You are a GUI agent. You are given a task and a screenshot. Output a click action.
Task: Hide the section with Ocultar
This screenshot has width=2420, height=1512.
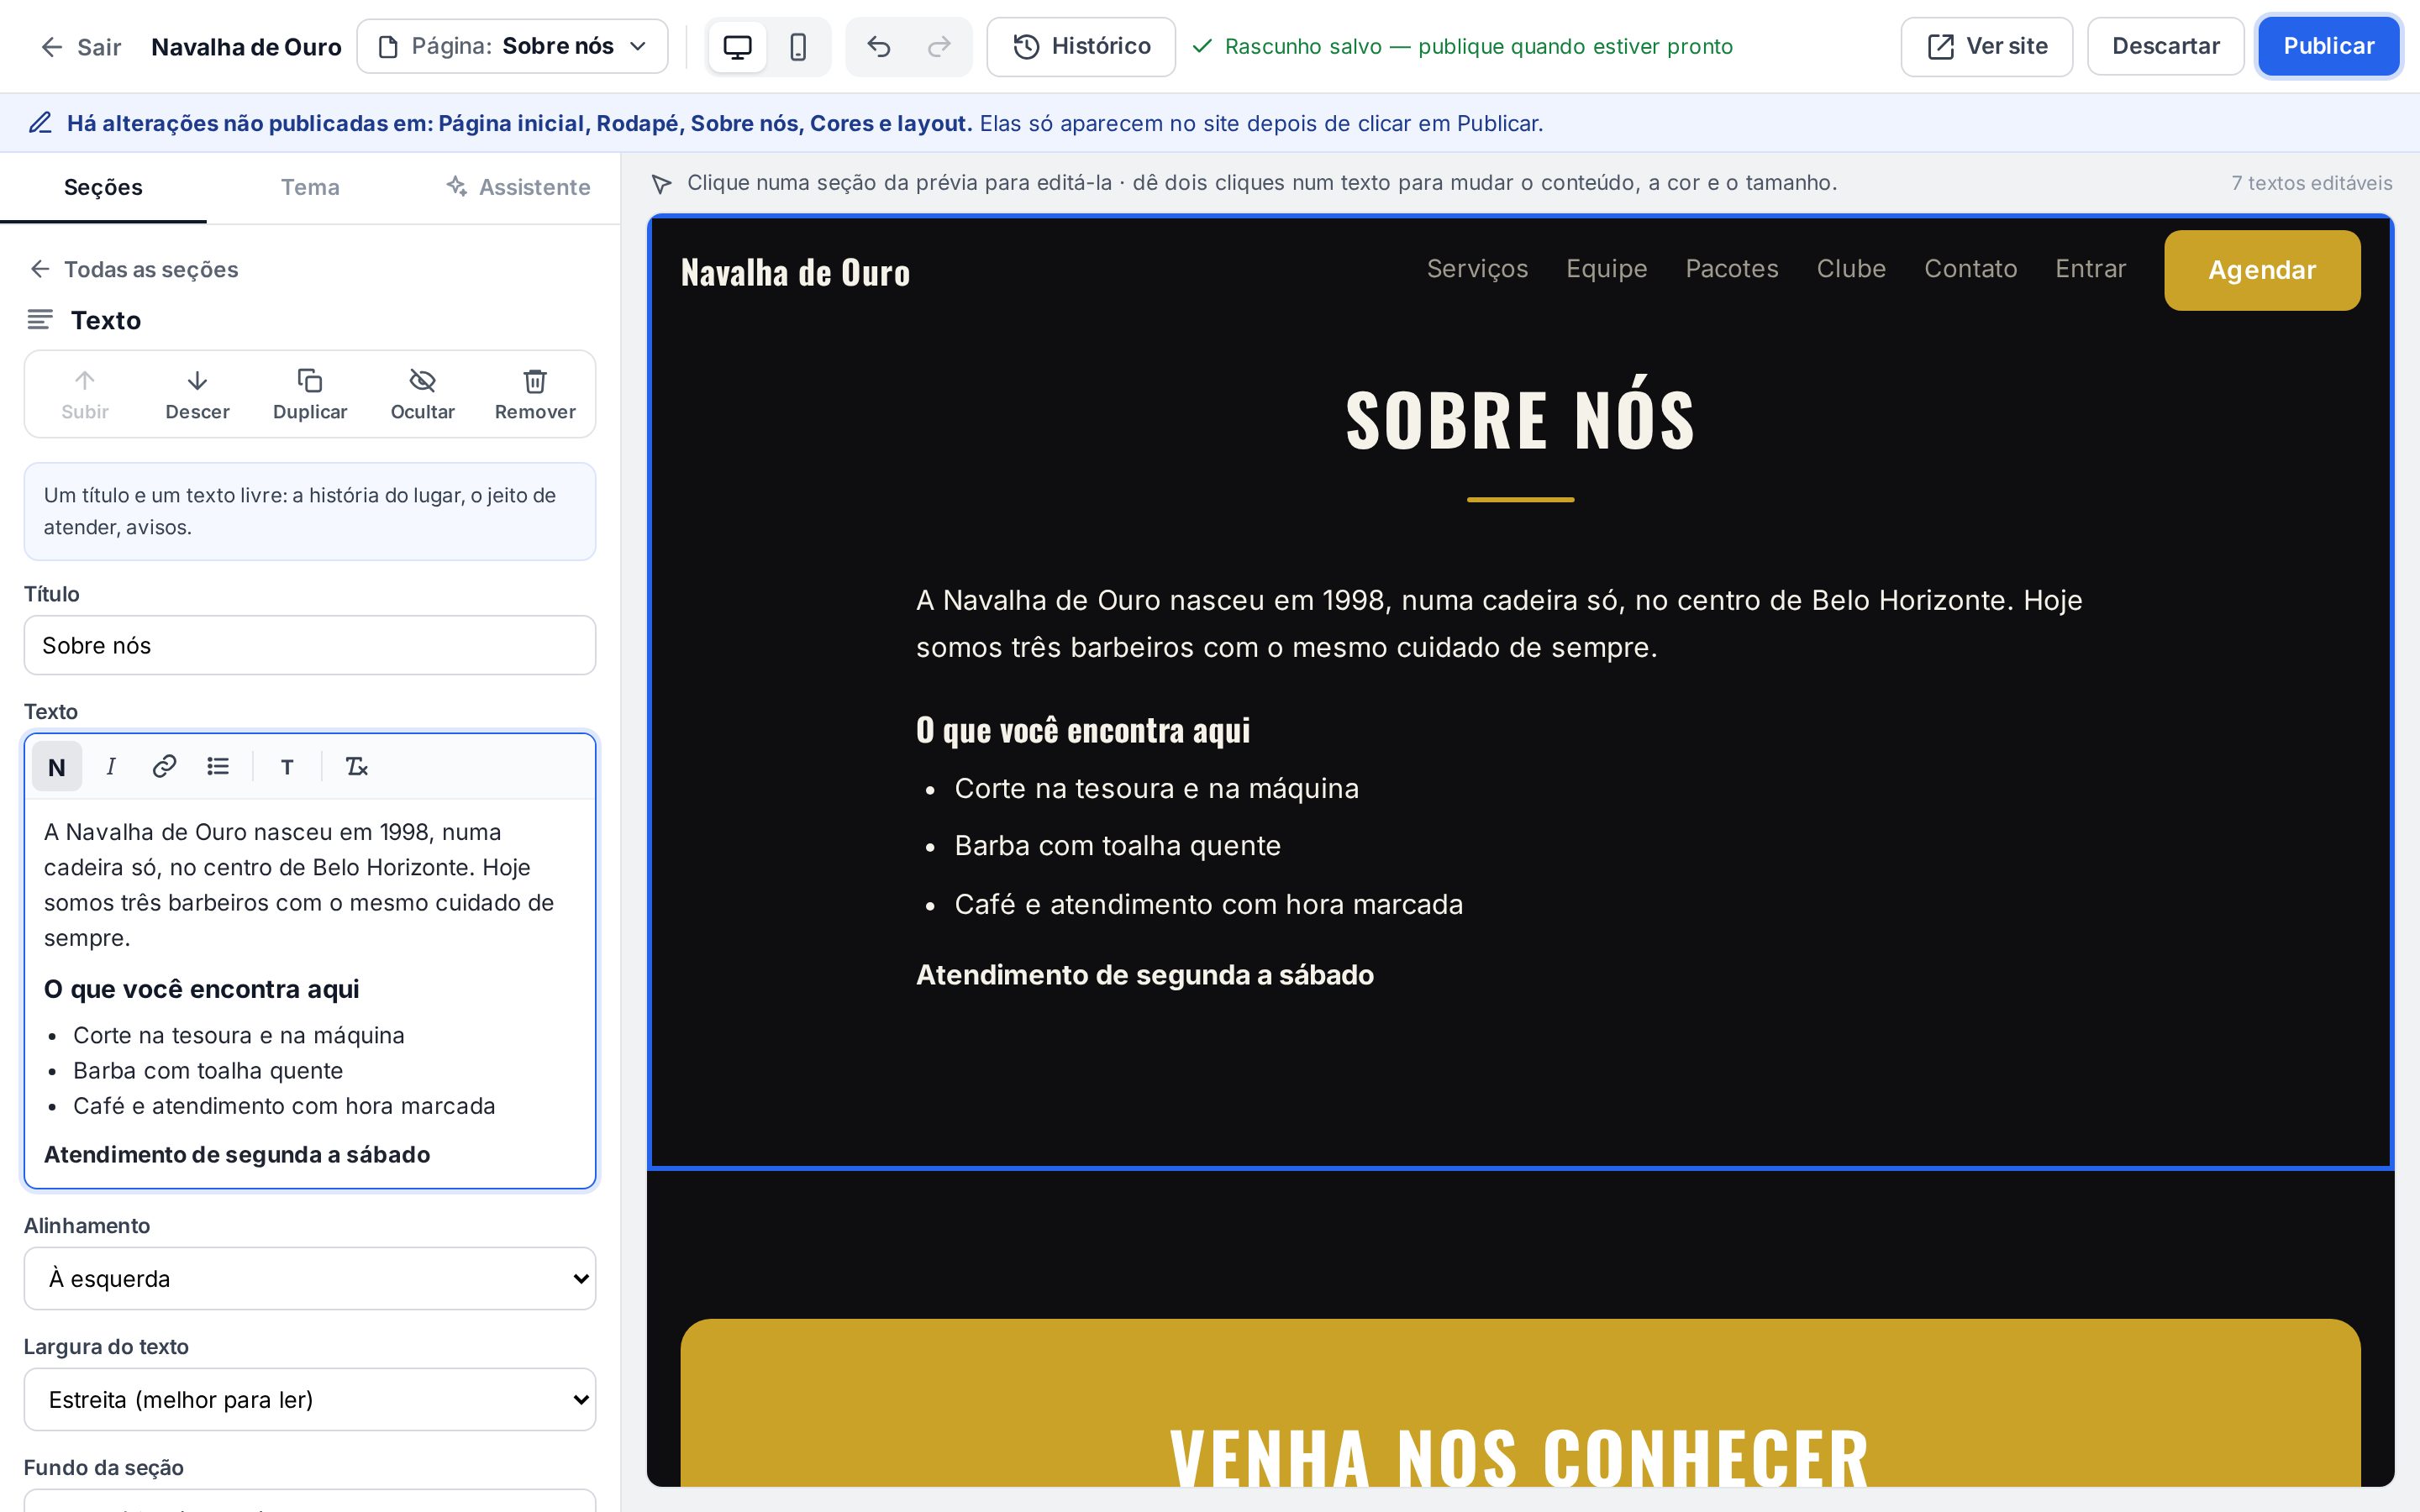(x=422, y=394)
